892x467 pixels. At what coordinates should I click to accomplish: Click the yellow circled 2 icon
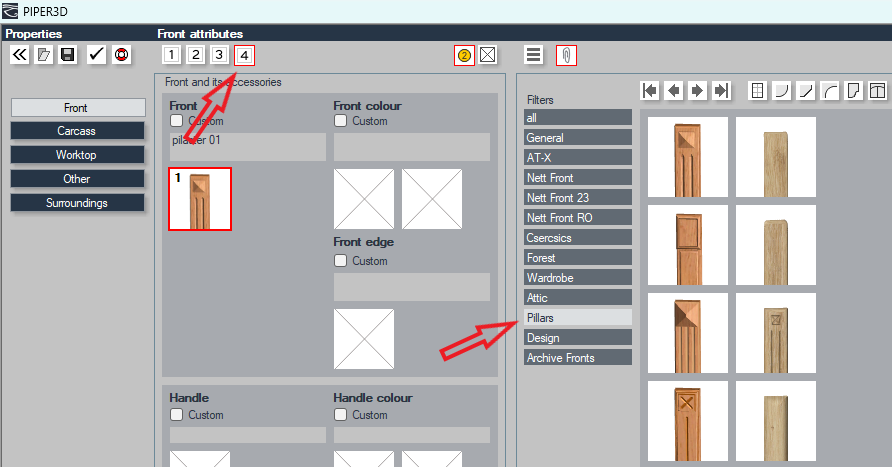pyautogui.click(x=464, y=55)
